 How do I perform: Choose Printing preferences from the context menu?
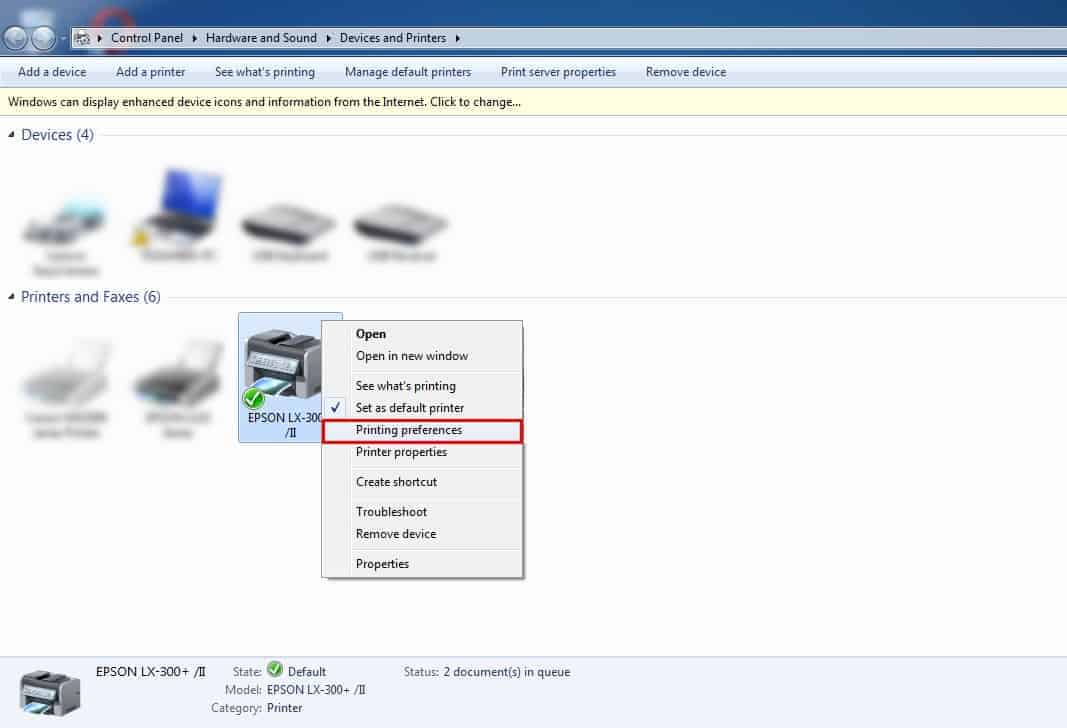coord(409,430)
